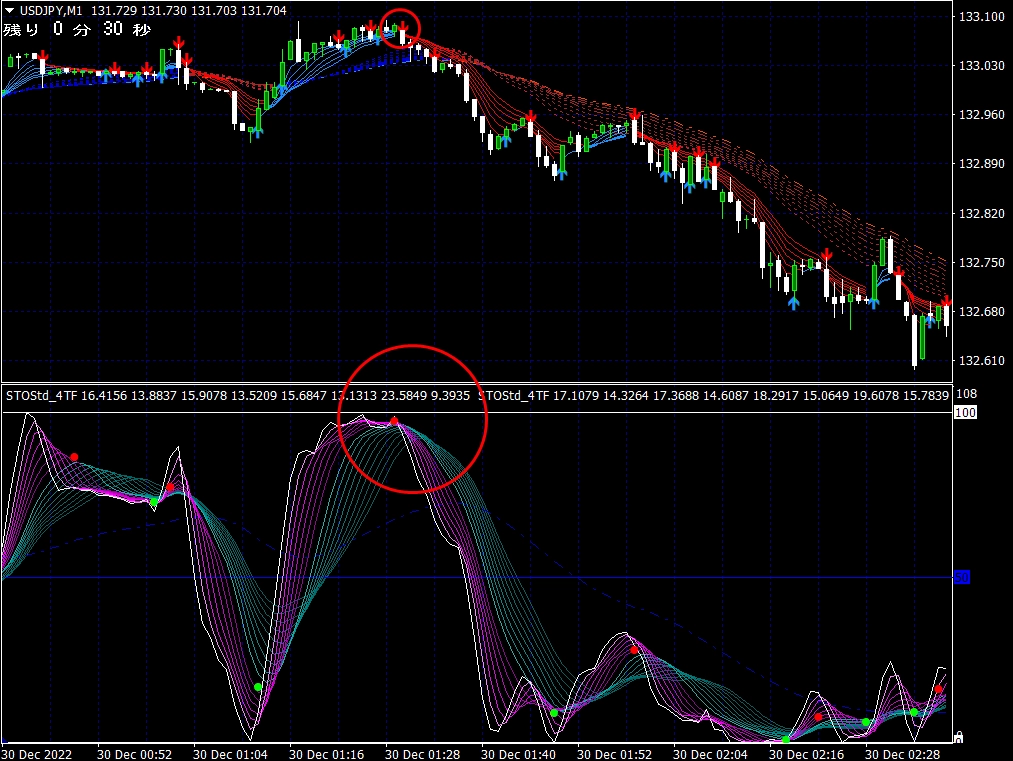Select the blue level box on indicator scale
1013x761 pixels.
point(962,577)
